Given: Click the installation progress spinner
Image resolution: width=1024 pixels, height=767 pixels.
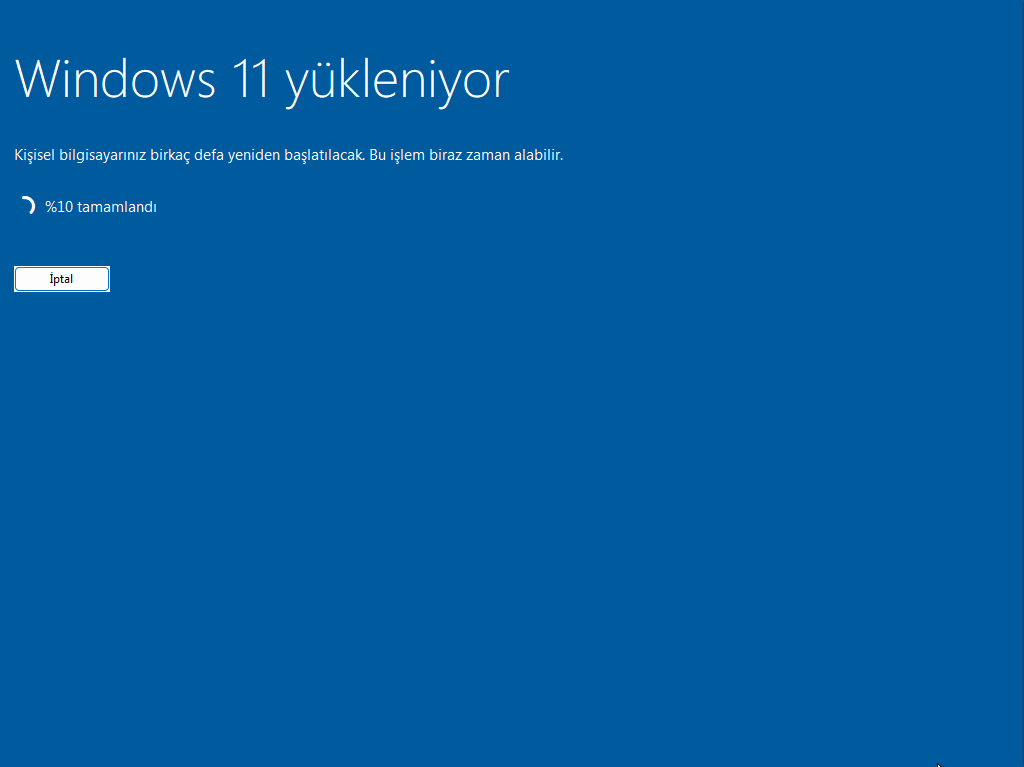Looking at the screenshot, I should coord(27,206).
